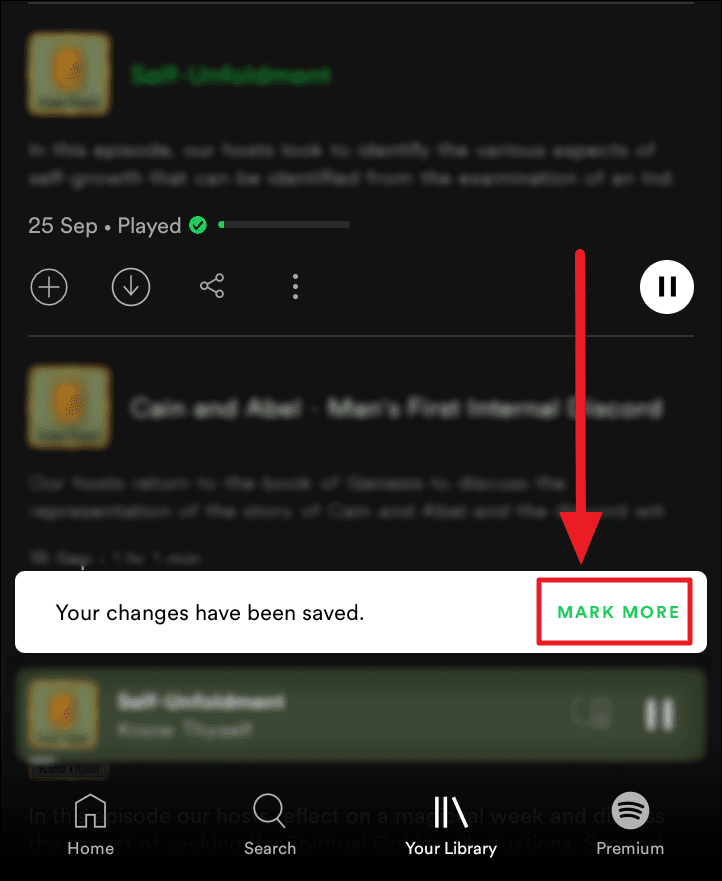Open the first episode's cover artwork

[69, 74]
